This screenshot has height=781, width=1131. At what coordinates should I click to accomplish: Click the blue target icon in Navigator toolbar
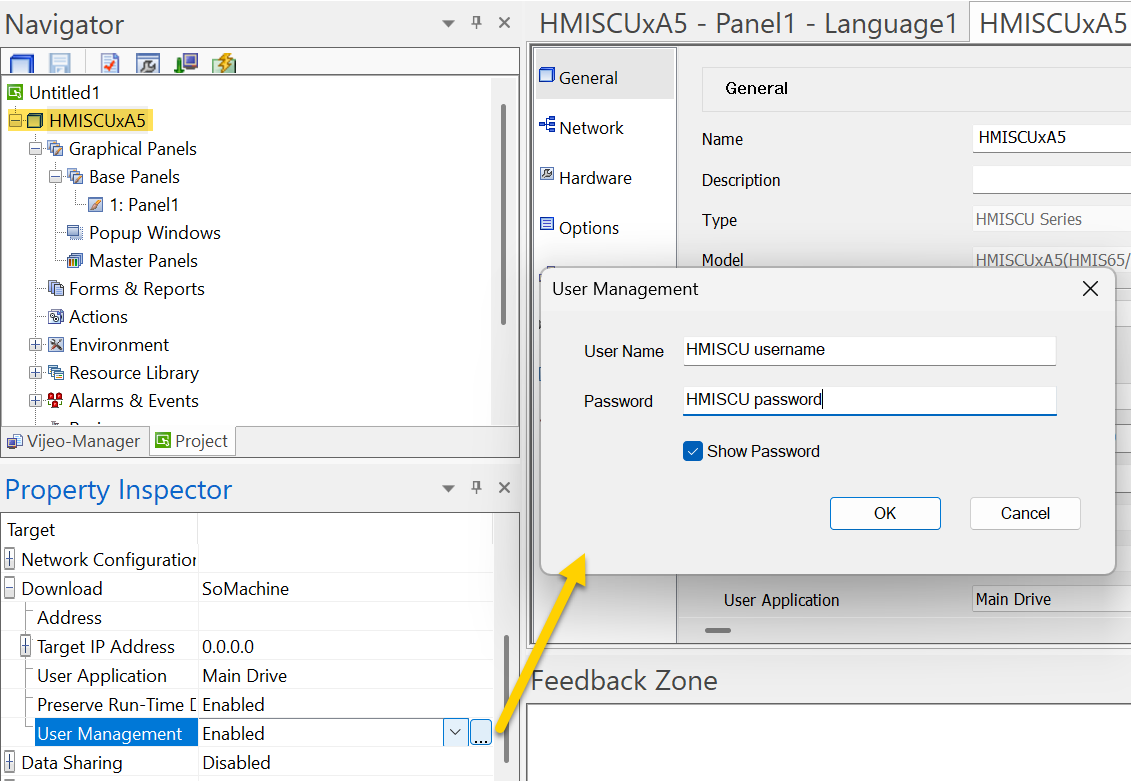click(x=22, y=63)
